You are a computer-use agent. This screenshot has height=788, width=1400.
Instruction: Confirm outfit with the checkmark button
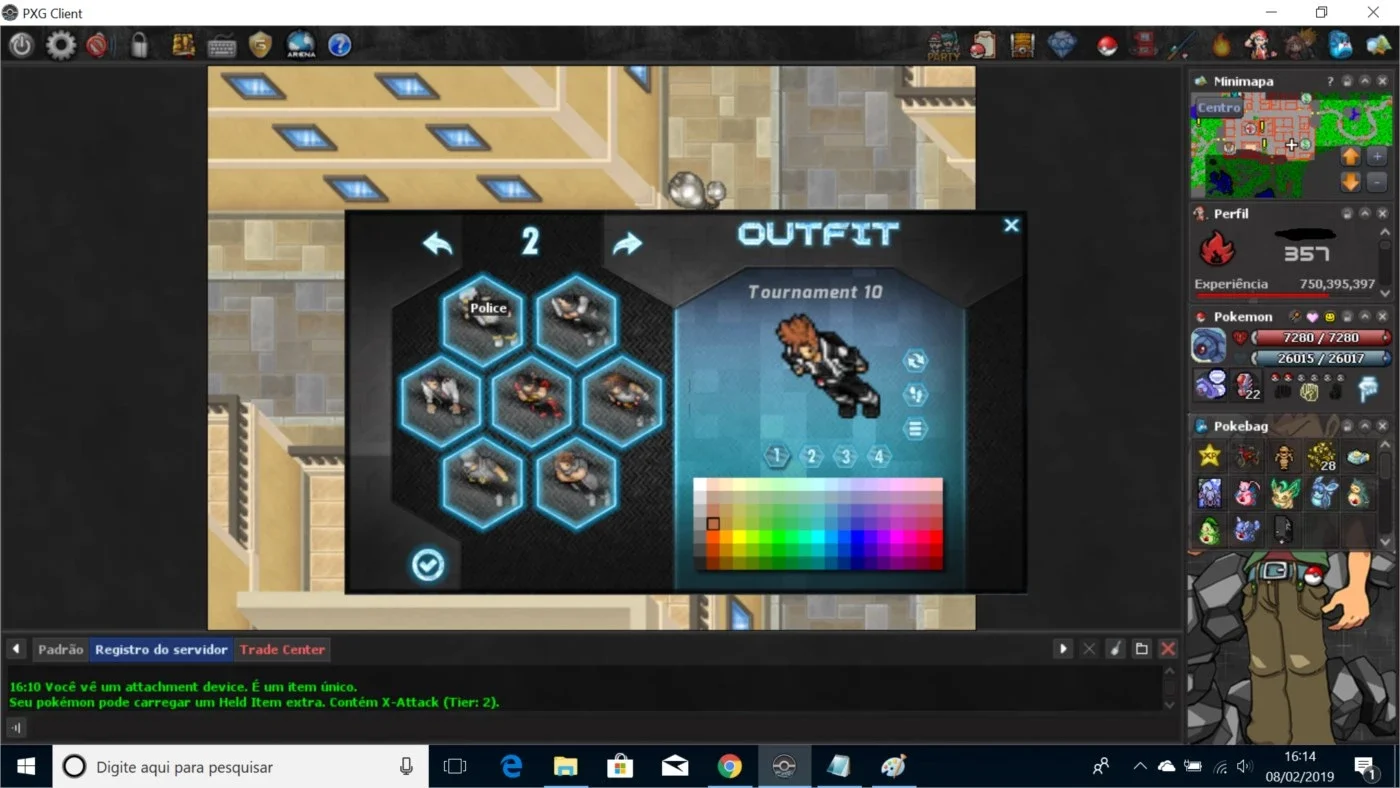[x=428, y=566]
